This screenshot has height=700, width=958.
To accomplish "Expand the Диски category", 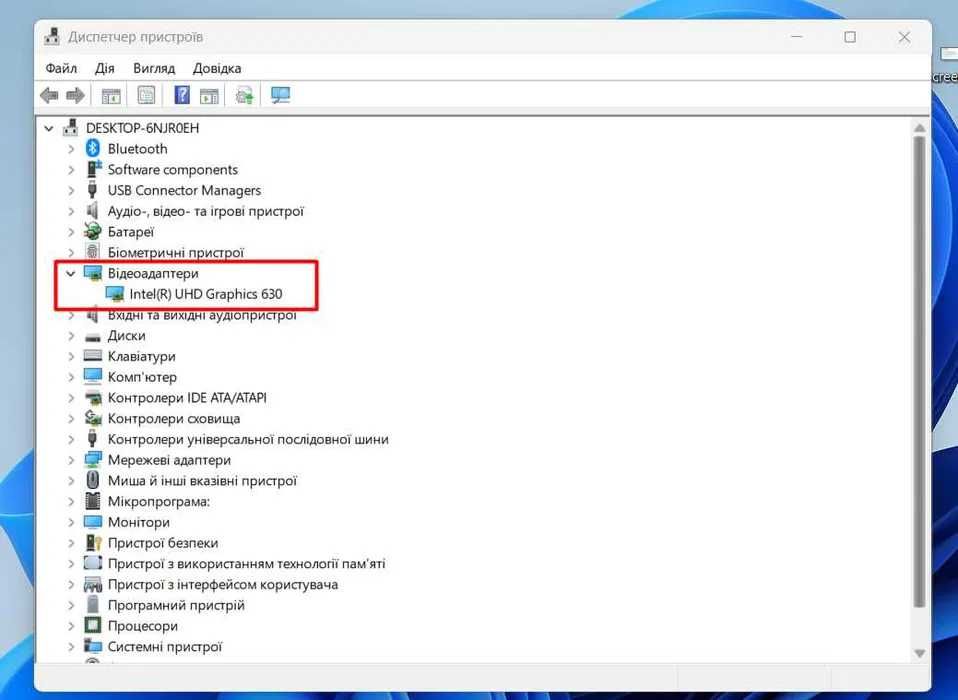I will [x=71, y=336].
